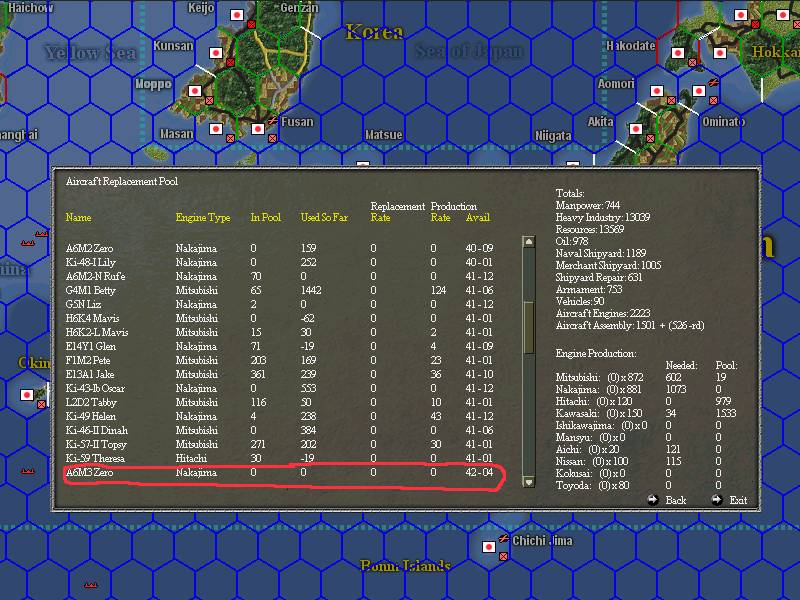
Task: Click the Back arrow button
Action: point(653,499)
